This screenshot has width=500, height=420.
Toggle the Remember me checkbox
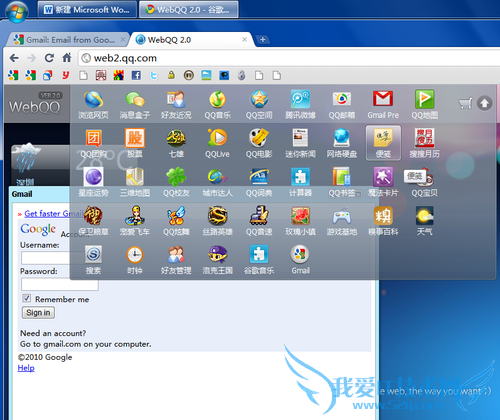pyautogui.click(x=27, y=298)
